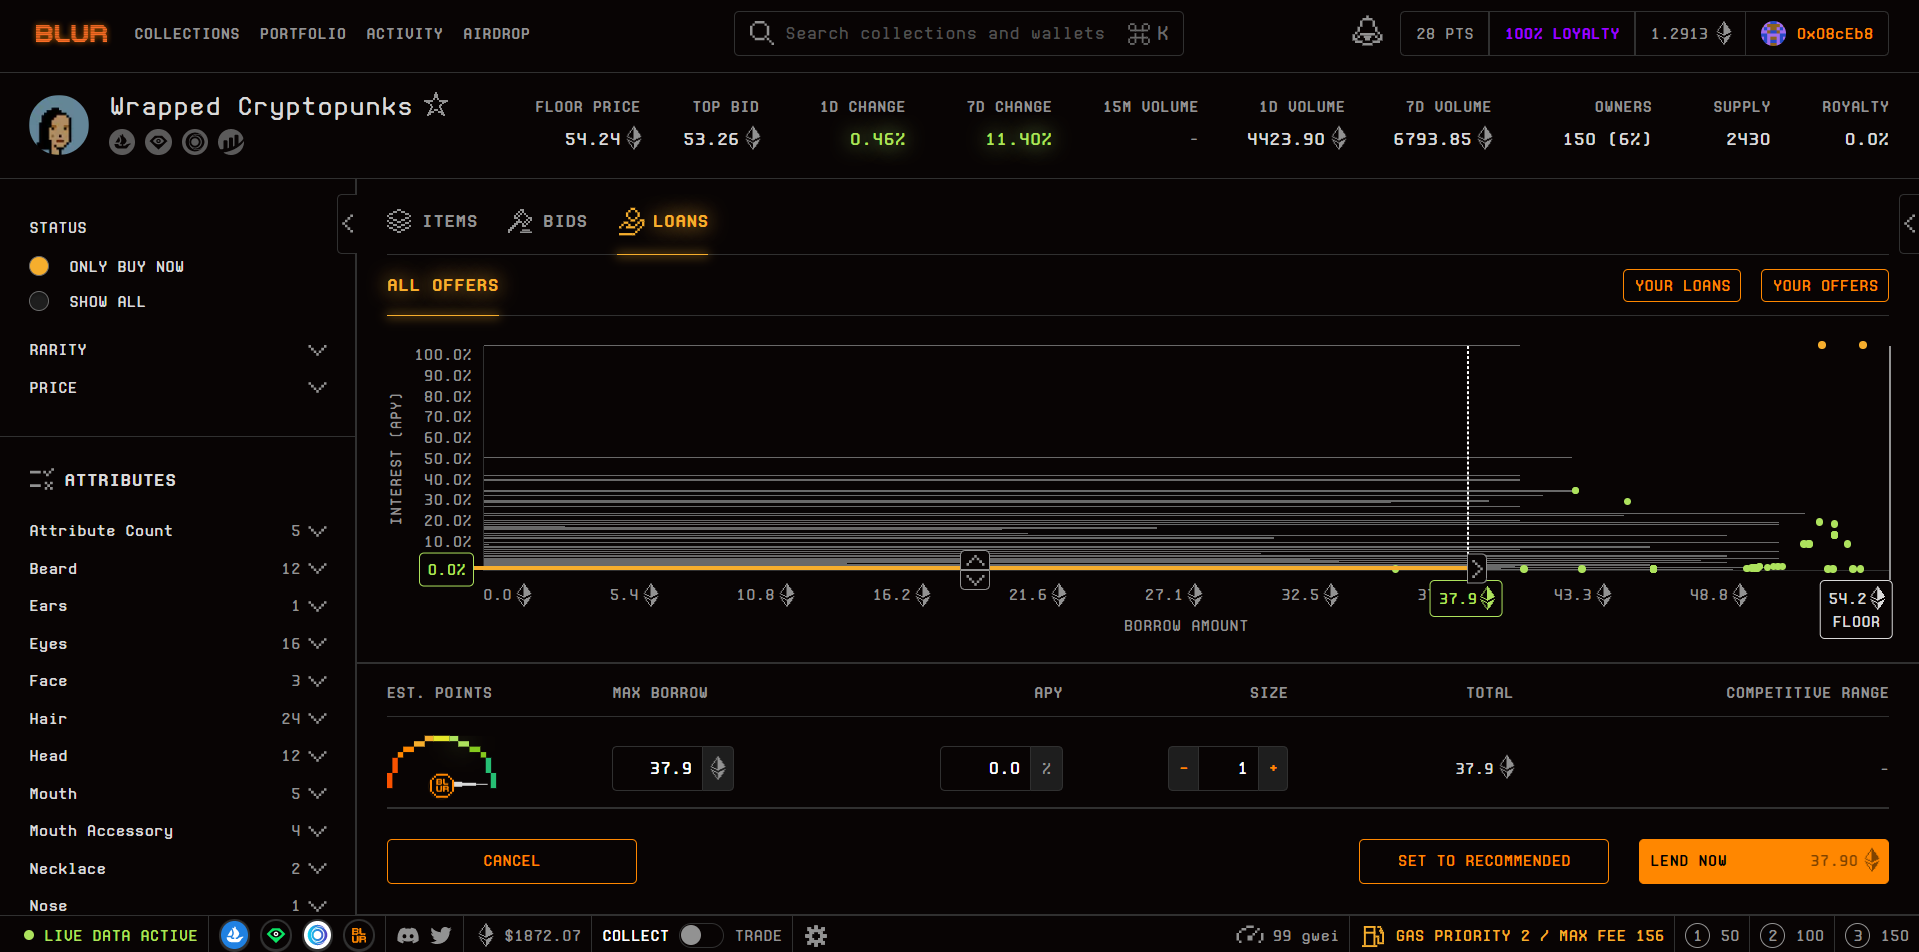
Task: Select the All Offers sub-tab
Action: click(x=443, y=285)
